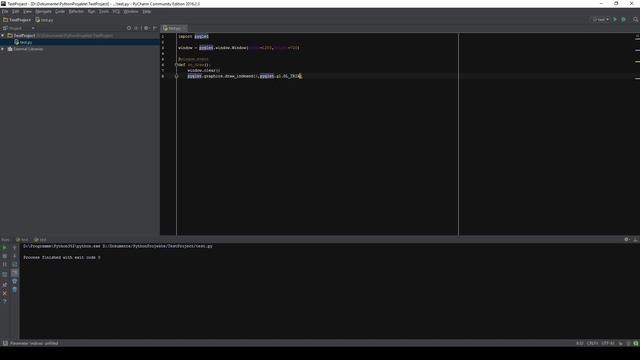Open the Refactor menu
640x360 pixels.
pos(76,11)
